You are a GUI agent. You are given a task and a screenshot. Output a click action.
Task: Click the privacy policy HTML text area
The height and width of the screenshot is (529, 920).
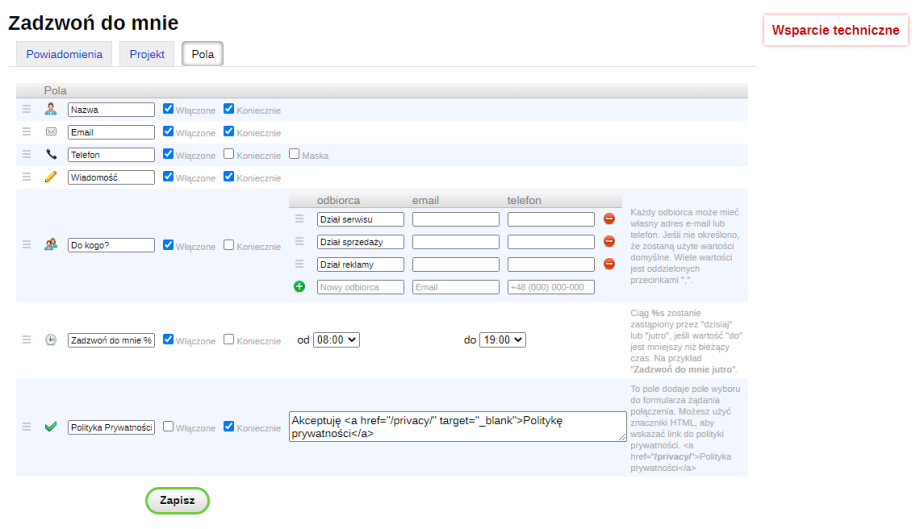[x=457, y=427]
